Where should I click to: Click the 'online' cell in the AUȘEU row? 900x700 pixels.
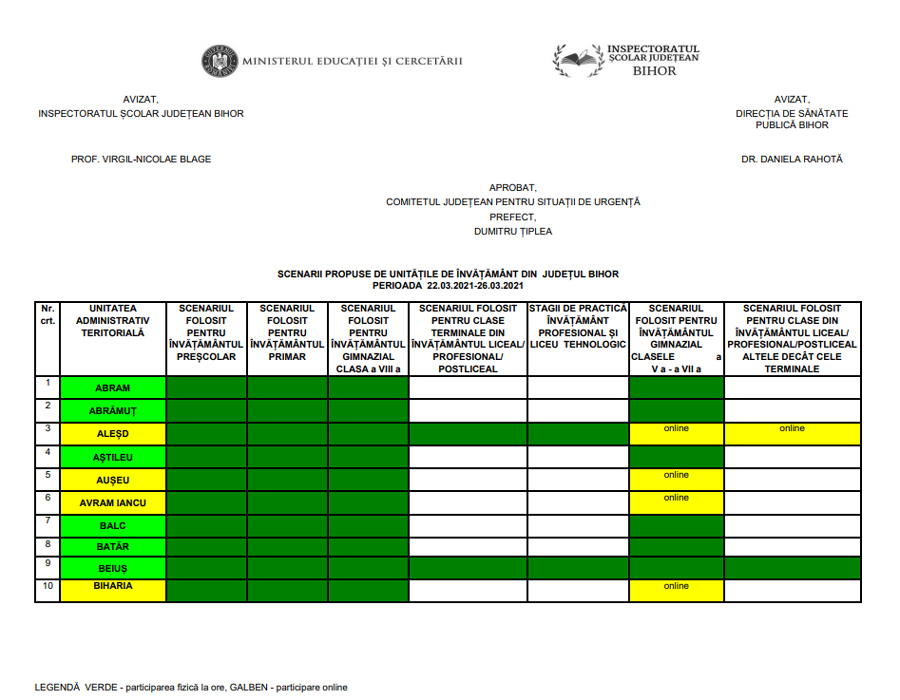(676, 480)
